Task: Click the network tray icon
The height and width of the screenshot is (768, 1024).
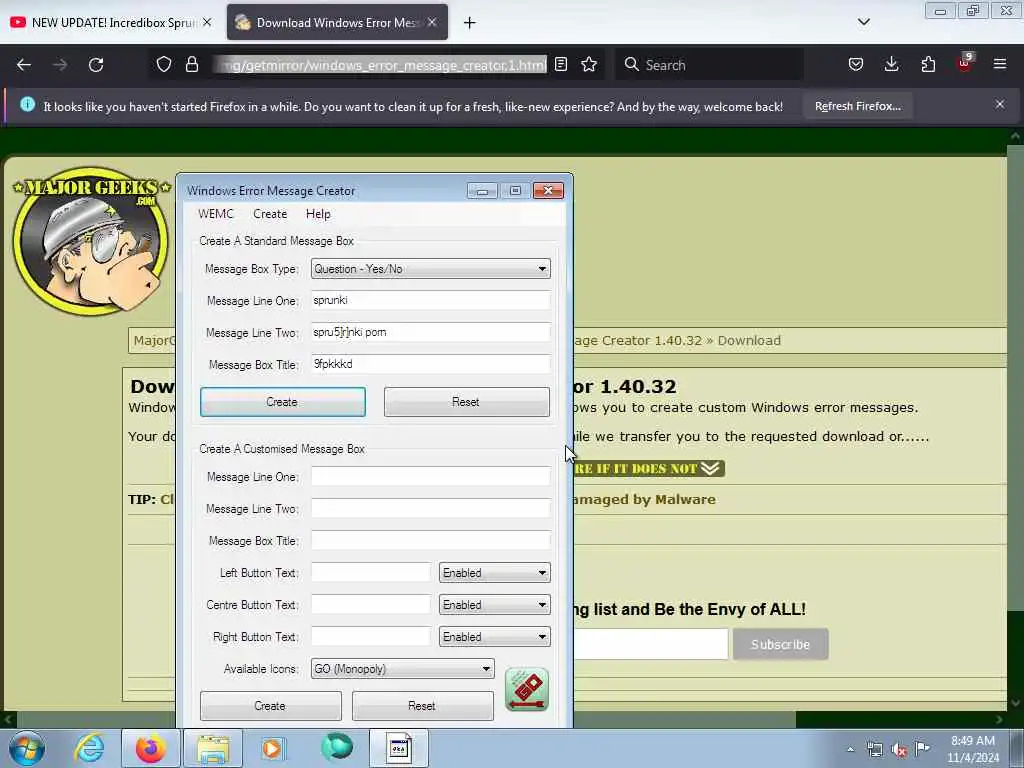Action: click(x=874, y=750)
